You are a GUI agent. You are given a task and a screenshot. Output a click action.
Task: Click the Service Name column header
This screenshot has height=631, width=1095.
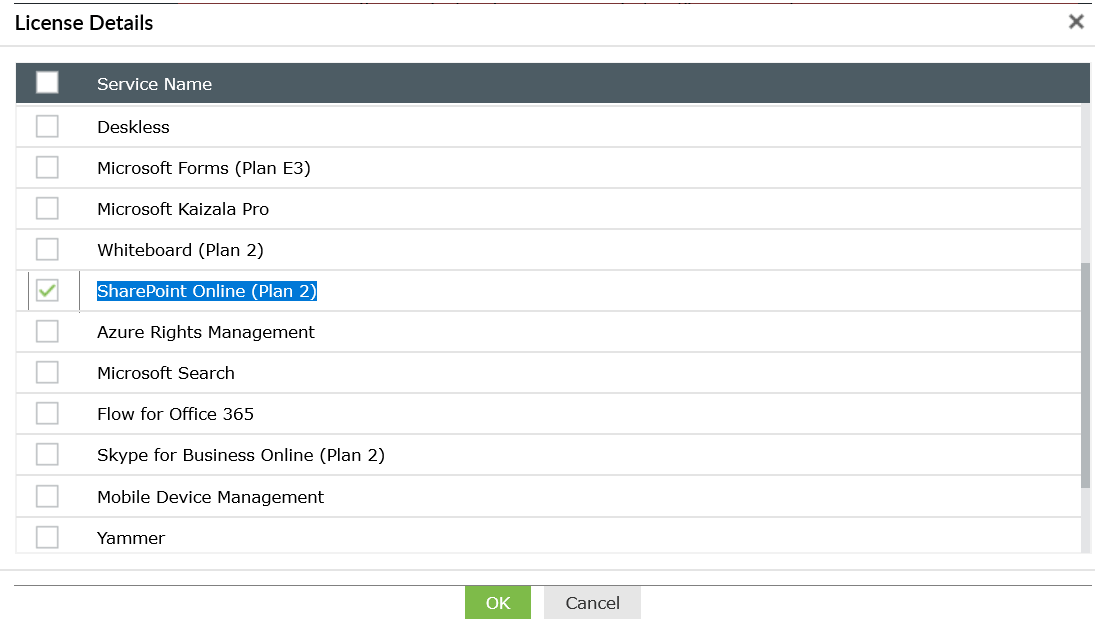(154, 84)
